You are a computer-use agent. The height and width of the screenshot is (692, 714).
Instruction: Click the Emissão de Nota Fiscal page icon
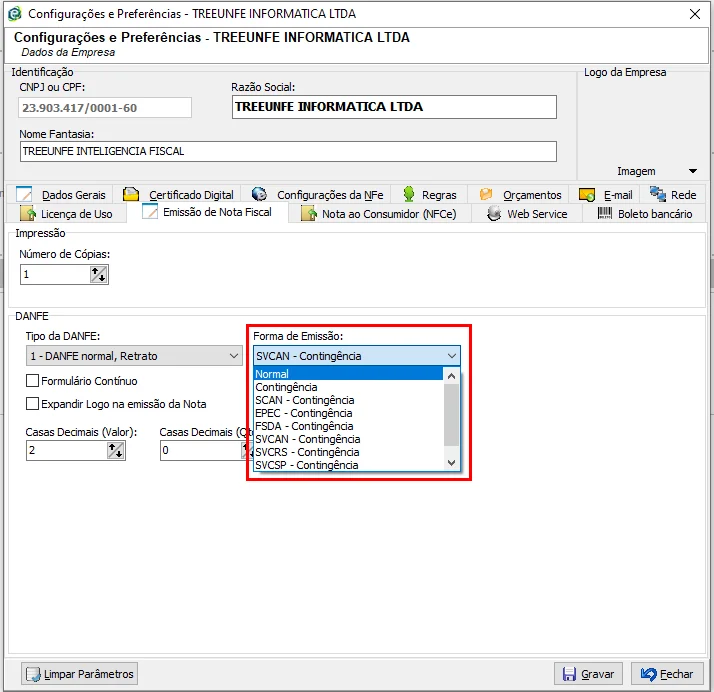click(x=150, y=212)
